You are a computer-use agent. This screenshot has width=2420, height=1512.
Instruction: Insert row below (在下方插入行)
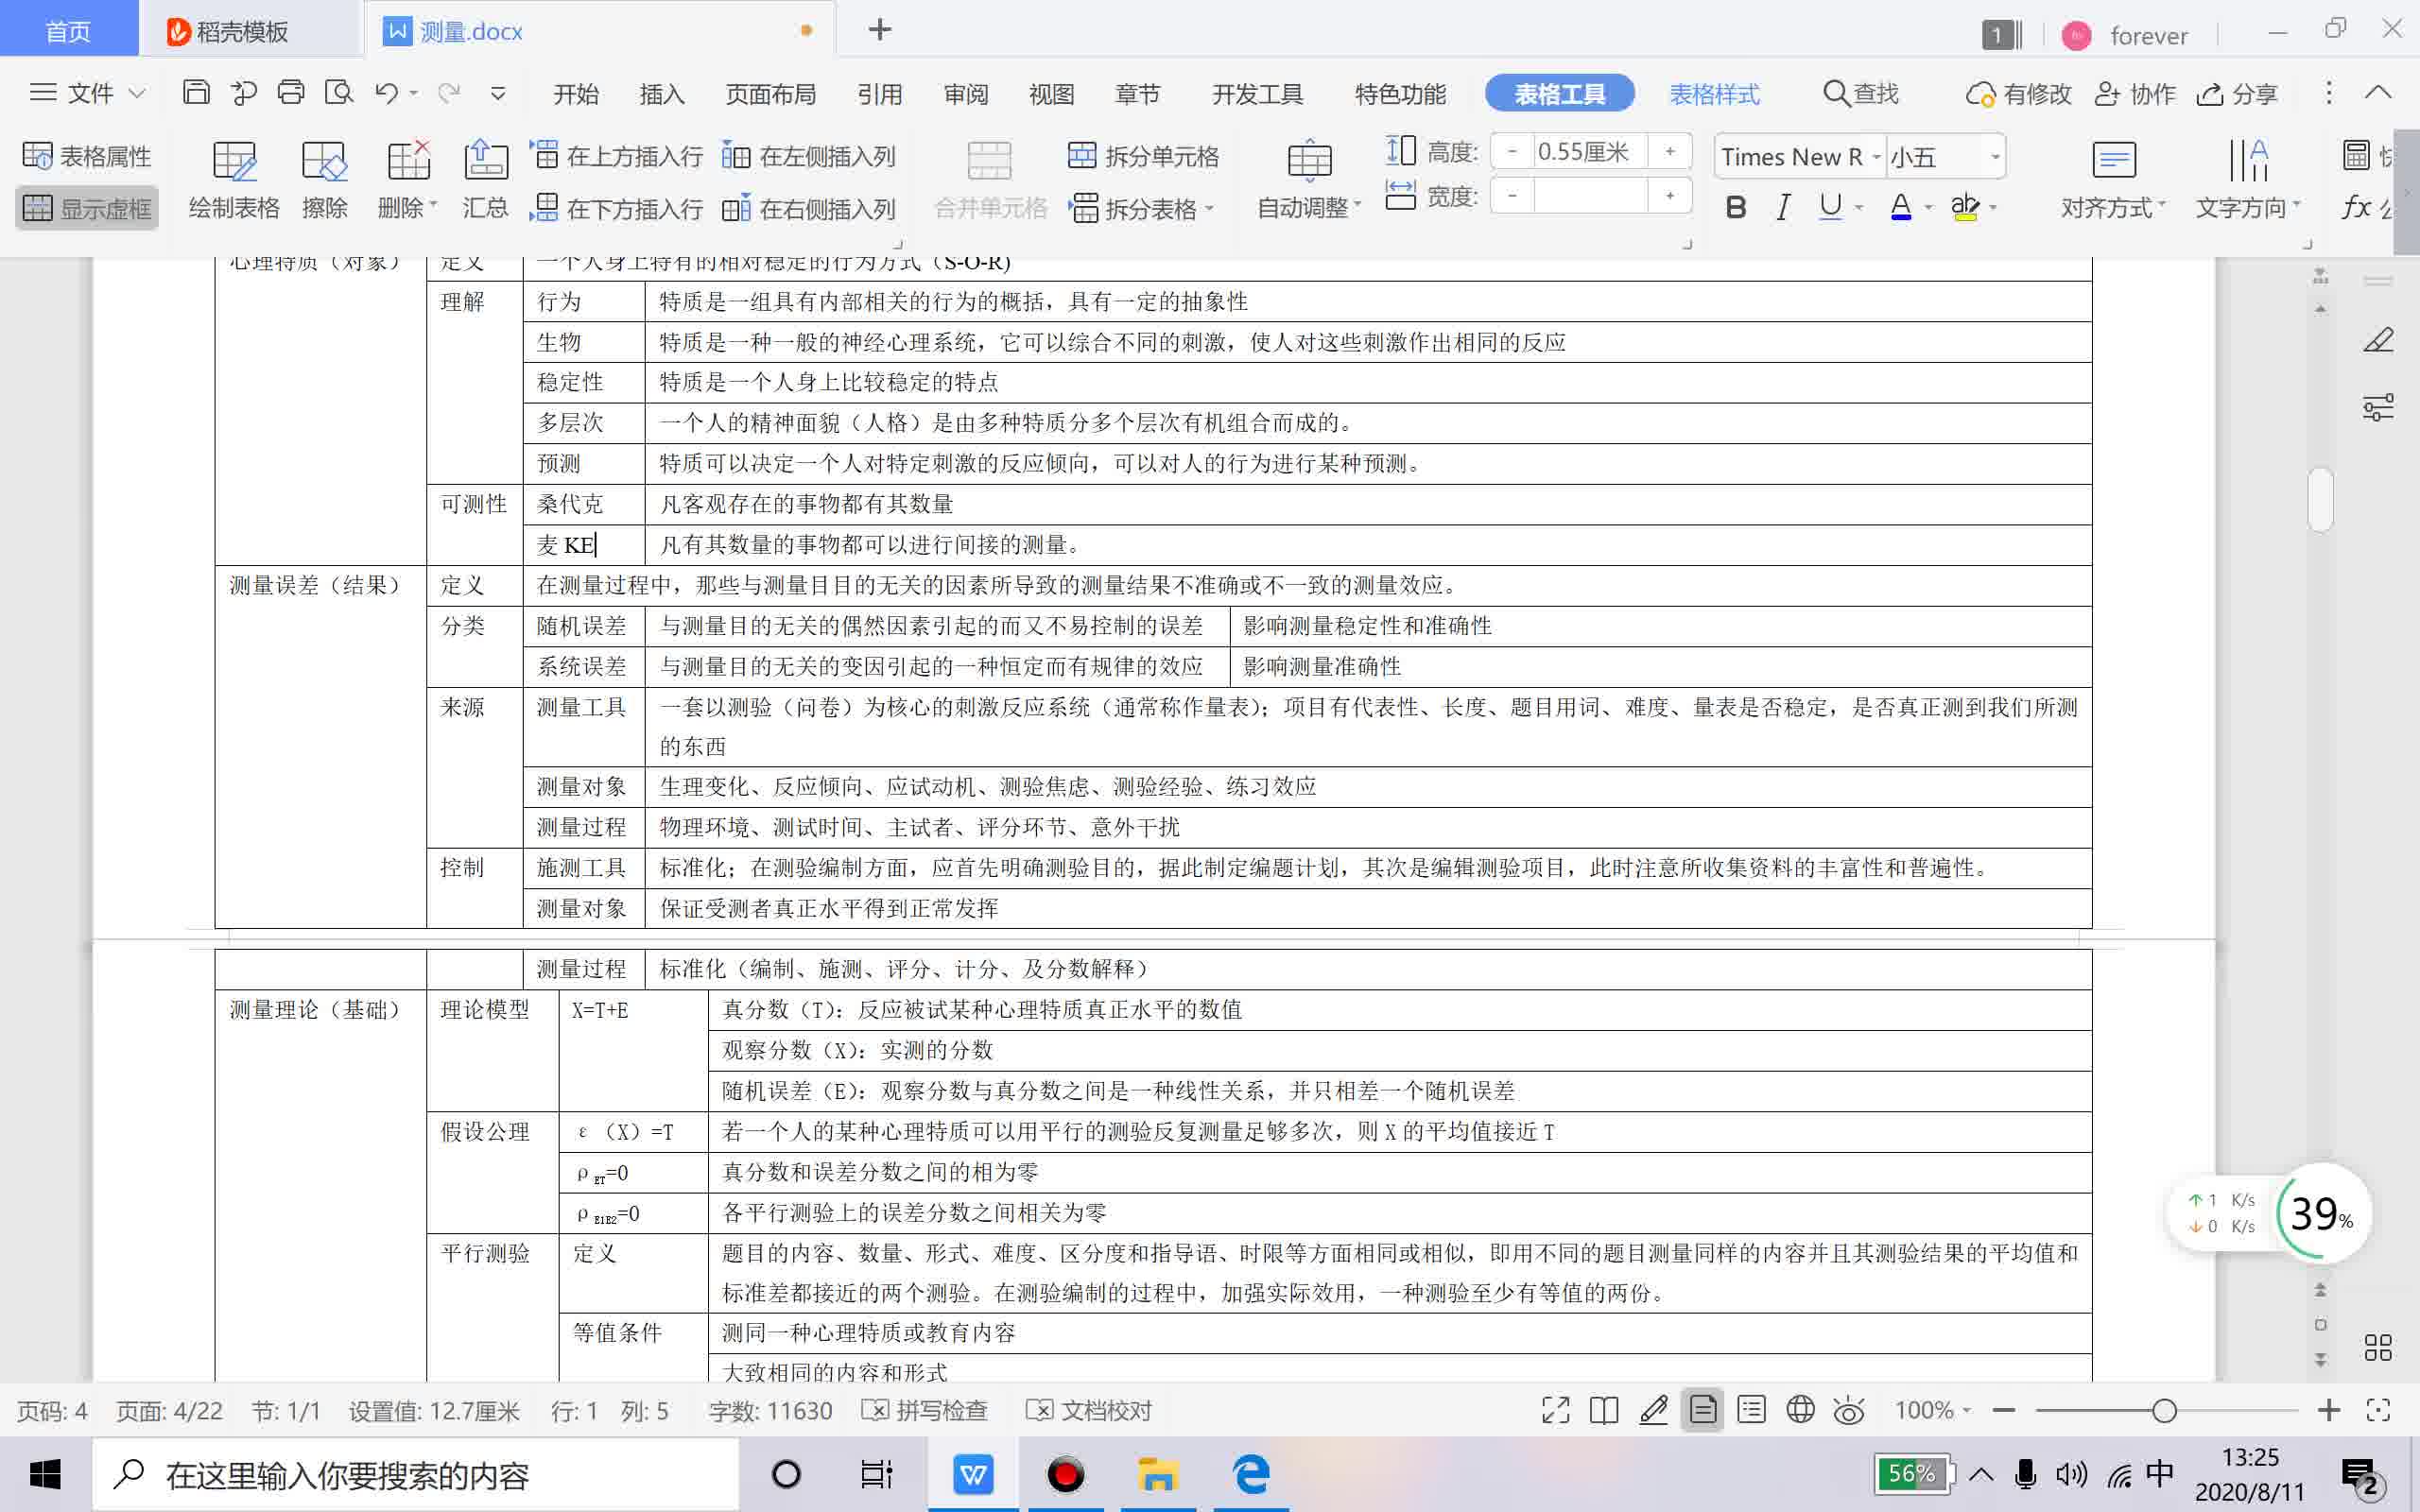tap(616, 208)
